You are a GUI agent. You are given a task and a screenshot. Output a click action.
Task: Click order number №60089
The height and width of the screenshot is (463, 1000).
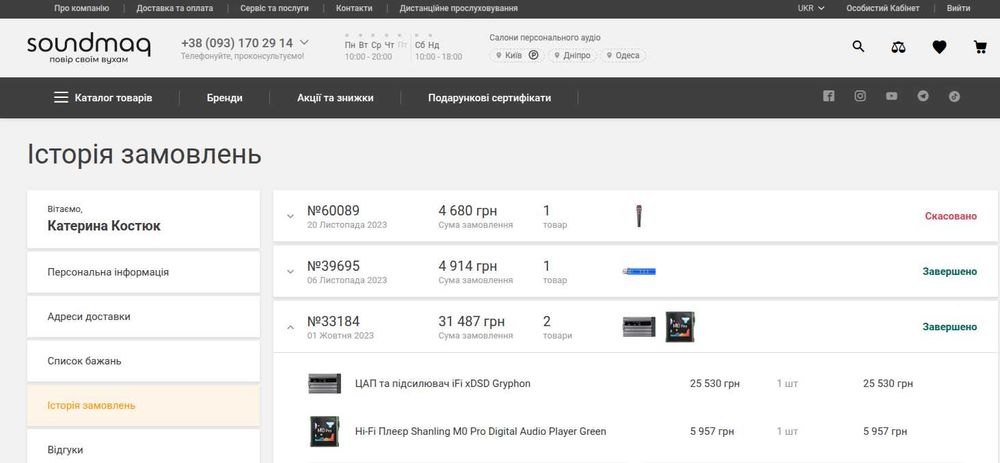point(333,210)
